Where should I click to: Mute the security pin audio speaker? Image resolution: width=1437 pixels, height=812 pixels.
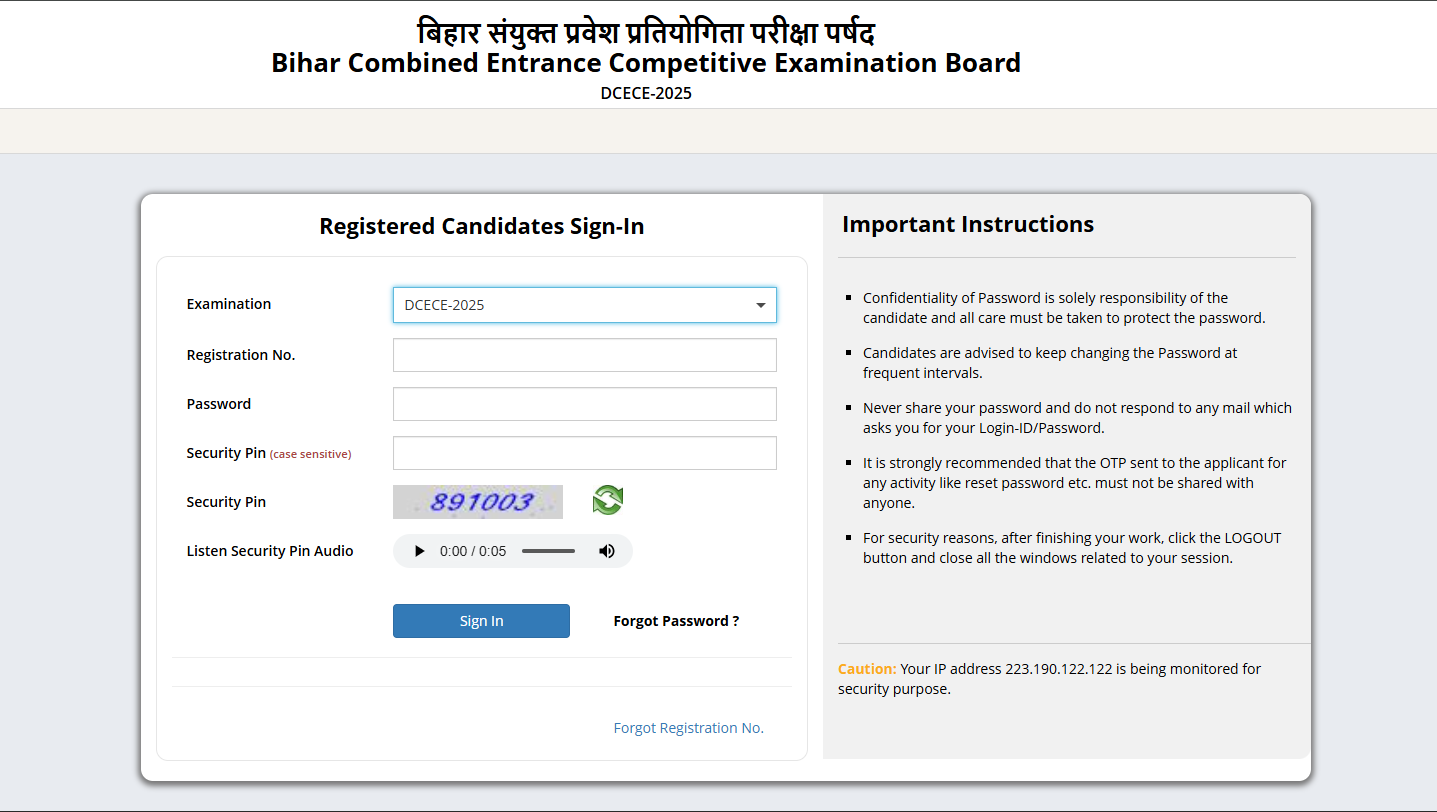pos(607,550)
